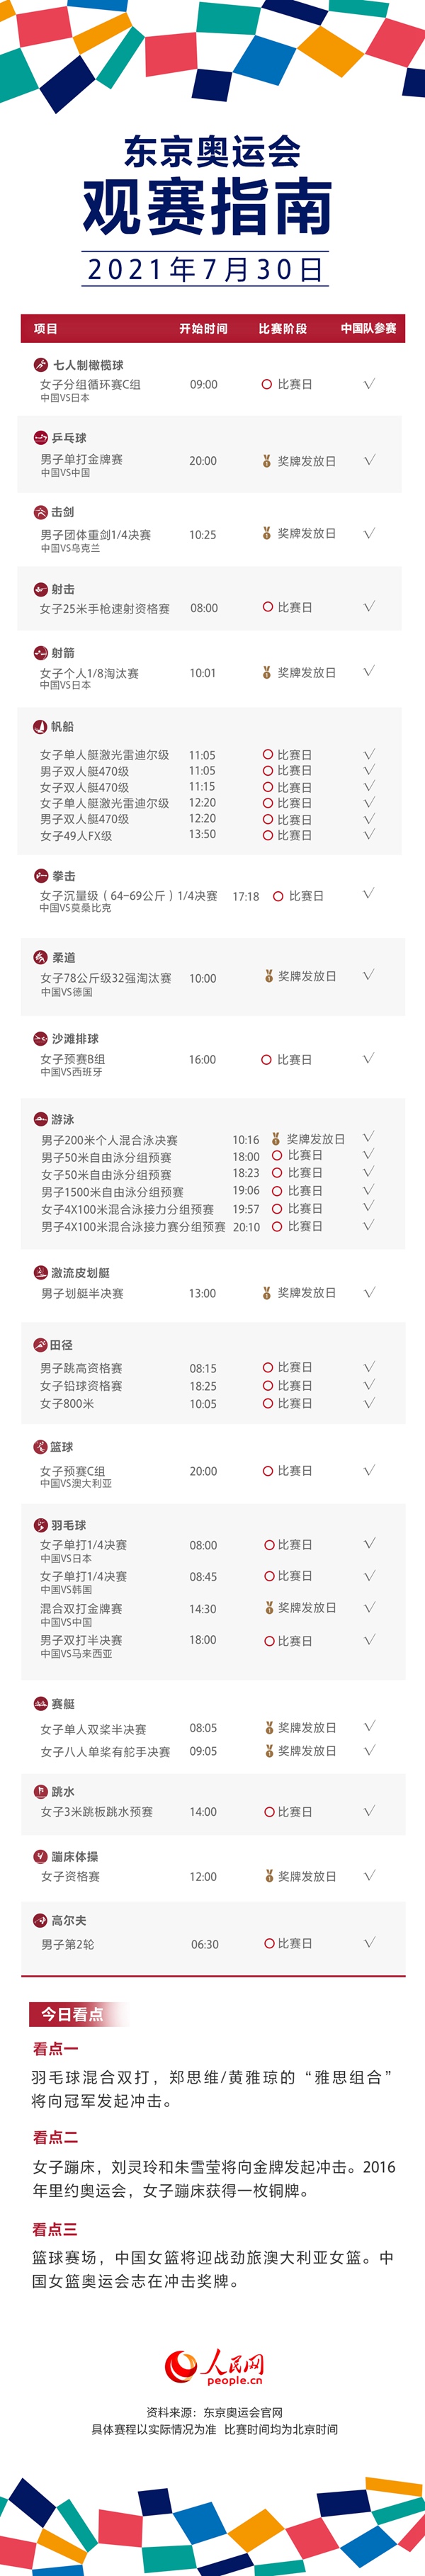Click the table tennis sport icon

click(x=41, y=437)
